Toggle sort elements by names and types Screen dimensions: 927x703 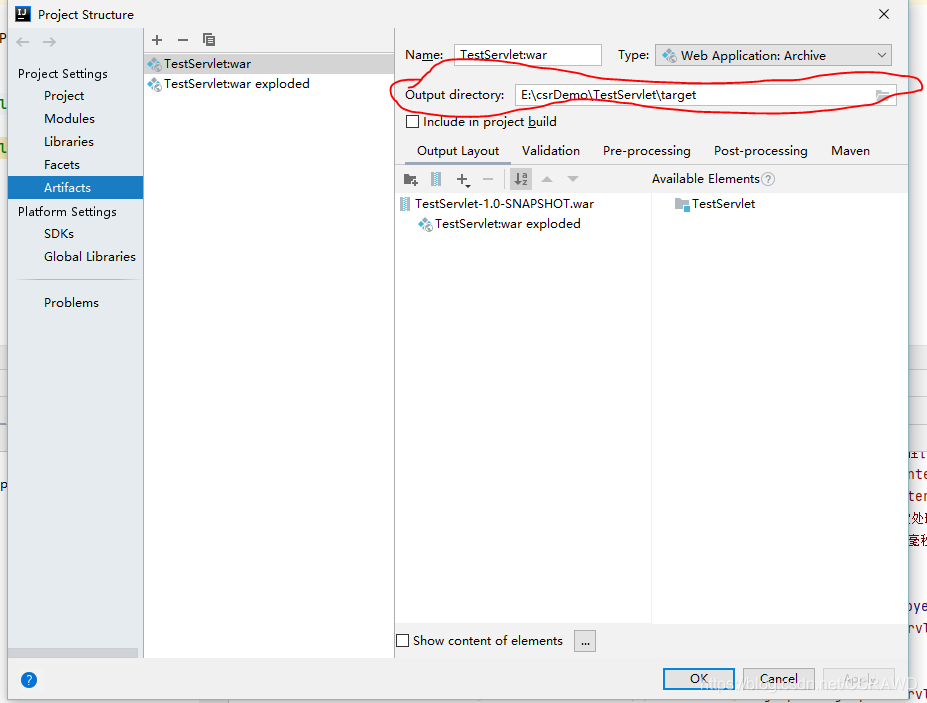pos(521,179)
